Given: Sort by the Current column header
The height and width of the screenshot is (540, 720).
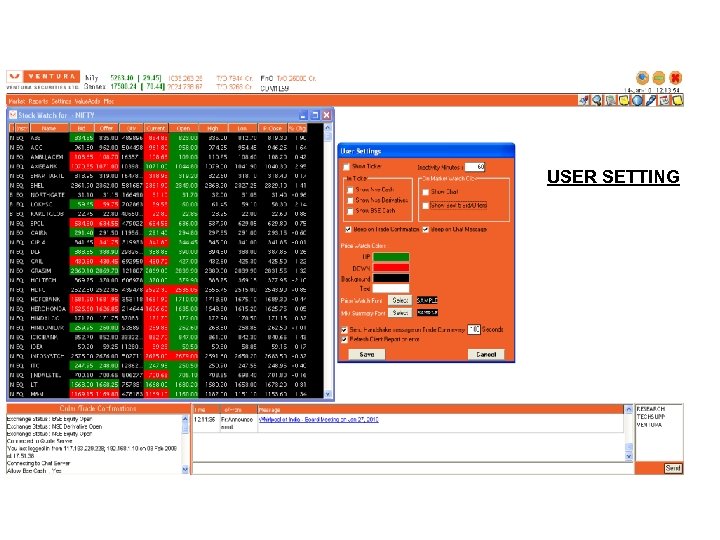Looking at the screenshot, I should pyautogui.click(x=156, y=128).
